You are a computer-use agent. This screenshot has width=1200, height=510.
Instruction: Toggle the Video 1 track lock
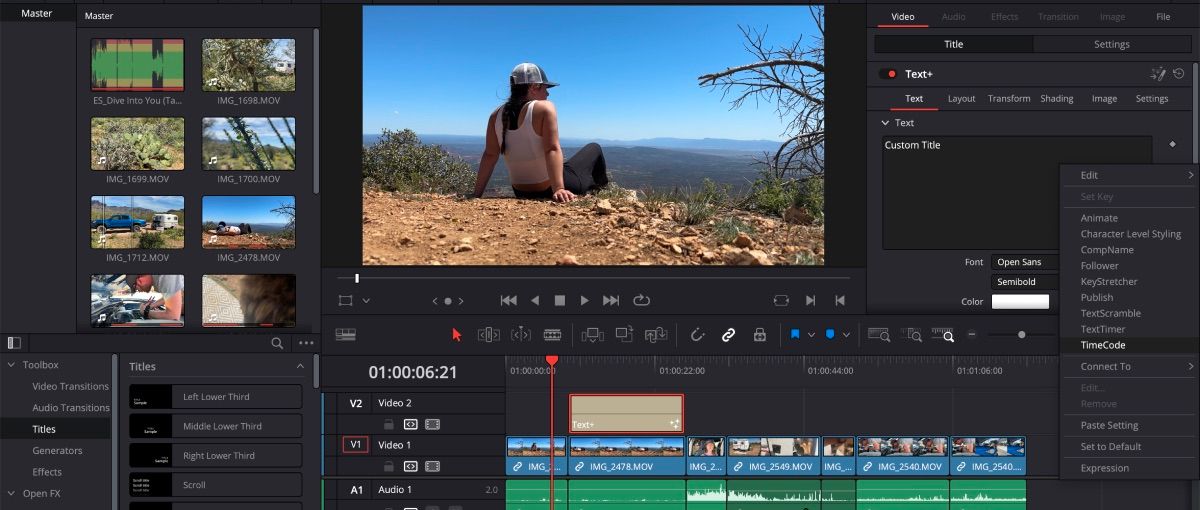click(388, 466)
